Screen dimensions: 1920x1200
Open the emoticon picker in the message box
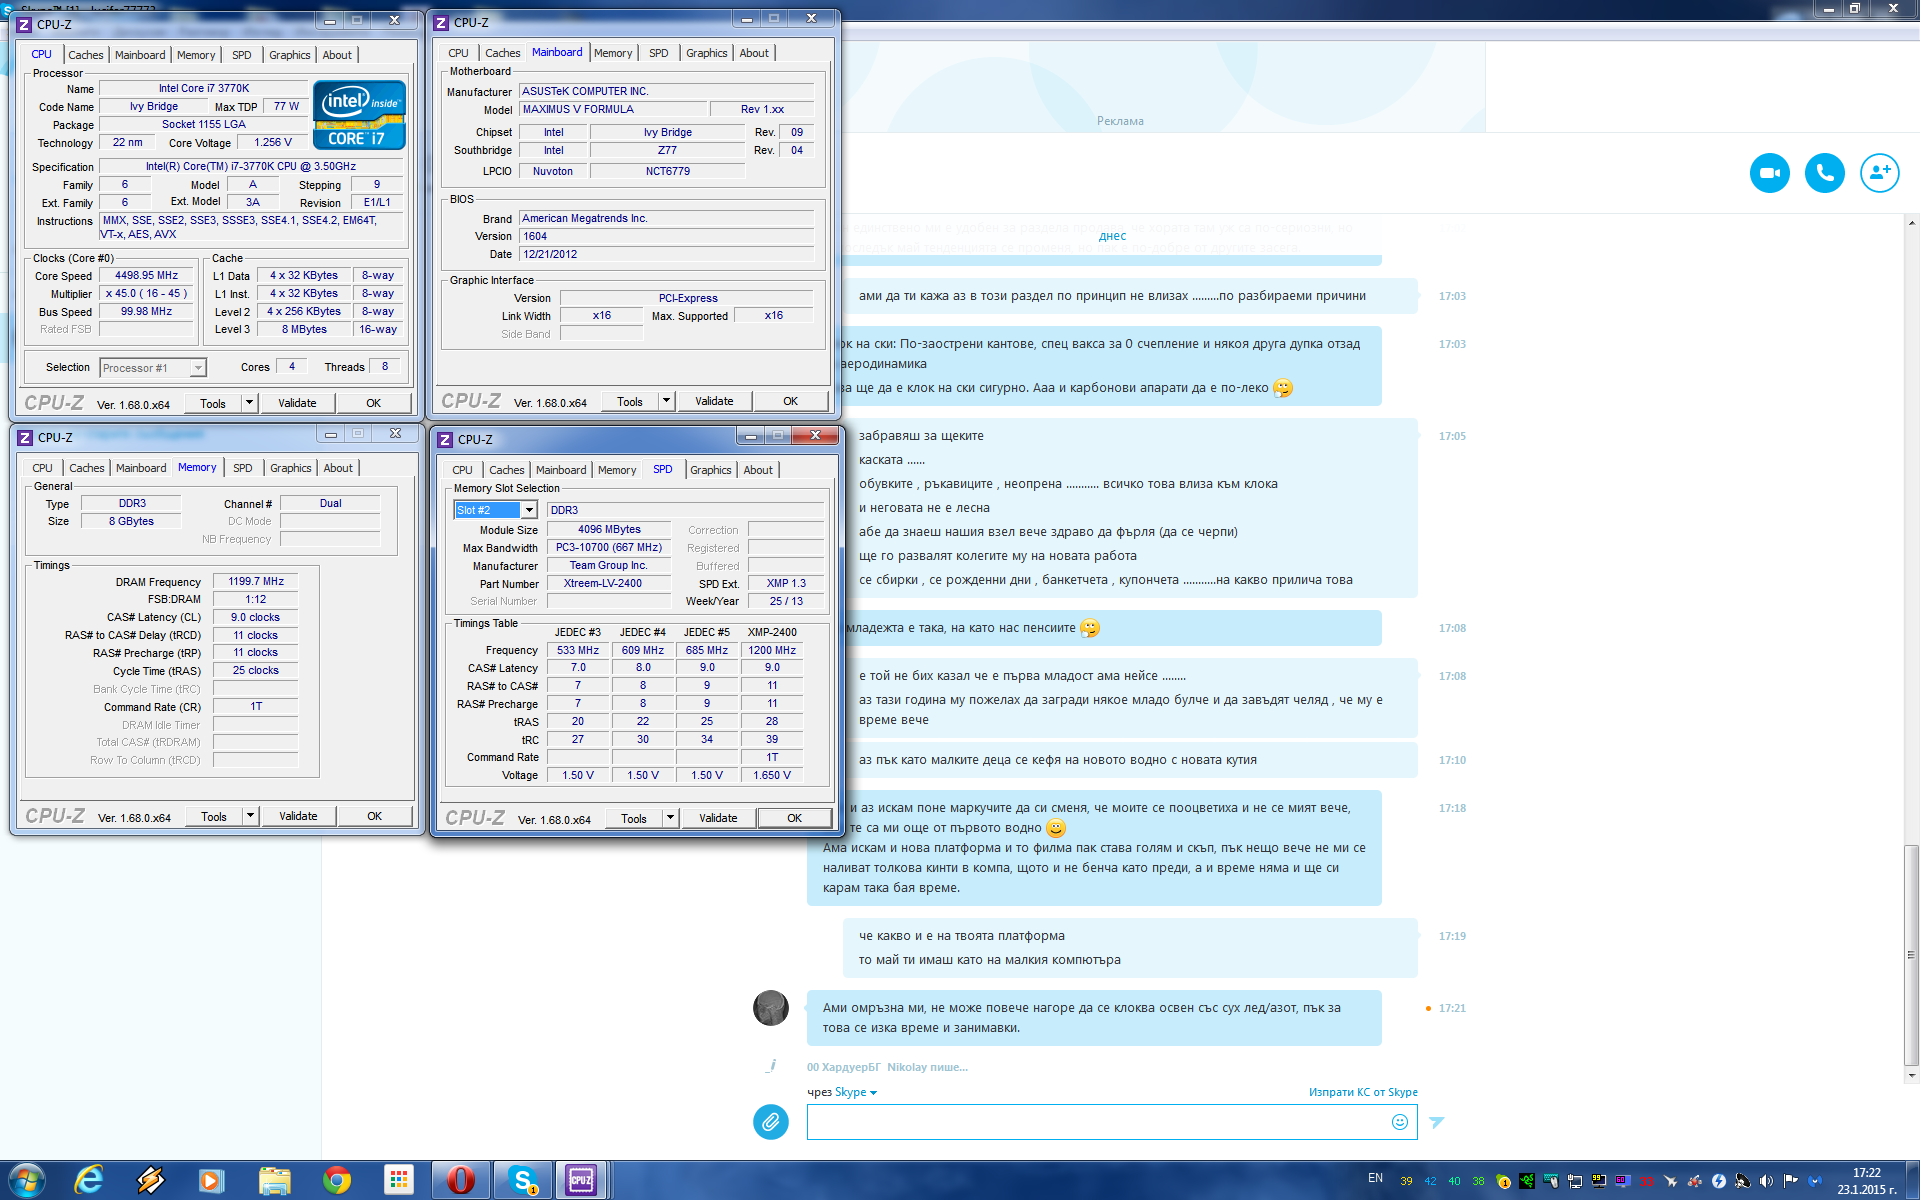click(x=1400, y=1122)
